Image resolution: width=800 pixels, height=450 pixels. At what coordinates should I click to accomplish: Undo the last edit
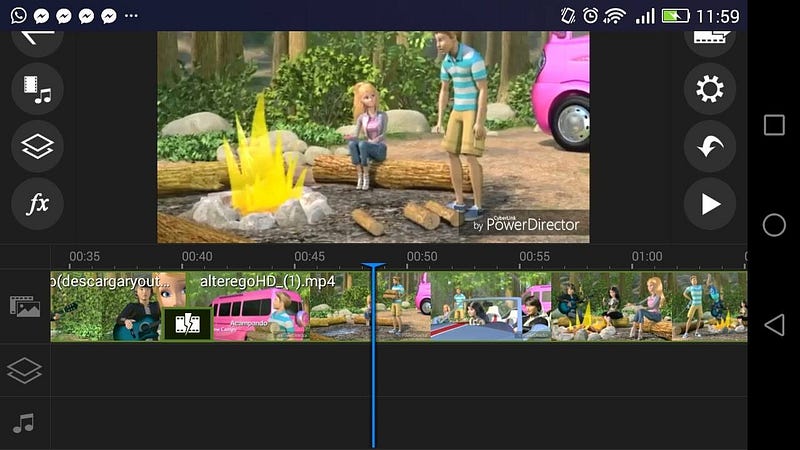coord(710,146)
